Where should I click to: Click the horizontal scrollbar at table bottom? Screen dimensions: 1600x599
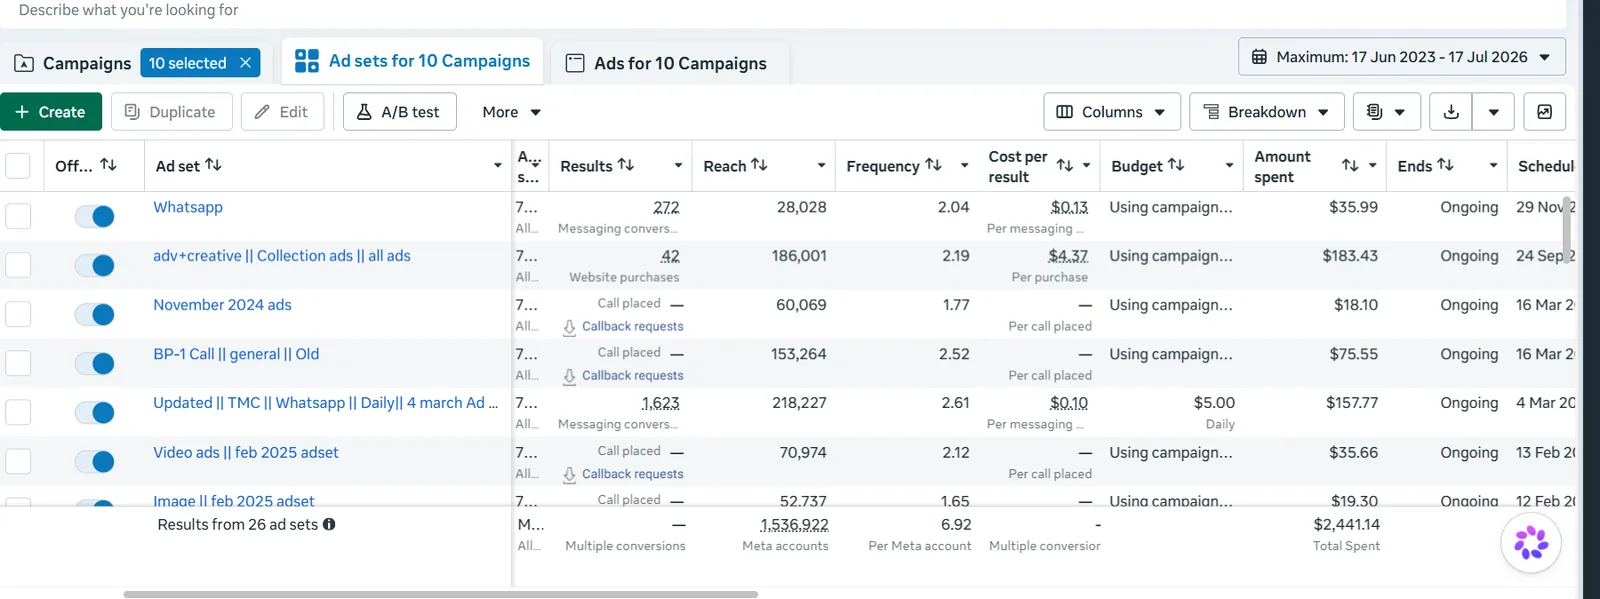(x=440, y=594)
